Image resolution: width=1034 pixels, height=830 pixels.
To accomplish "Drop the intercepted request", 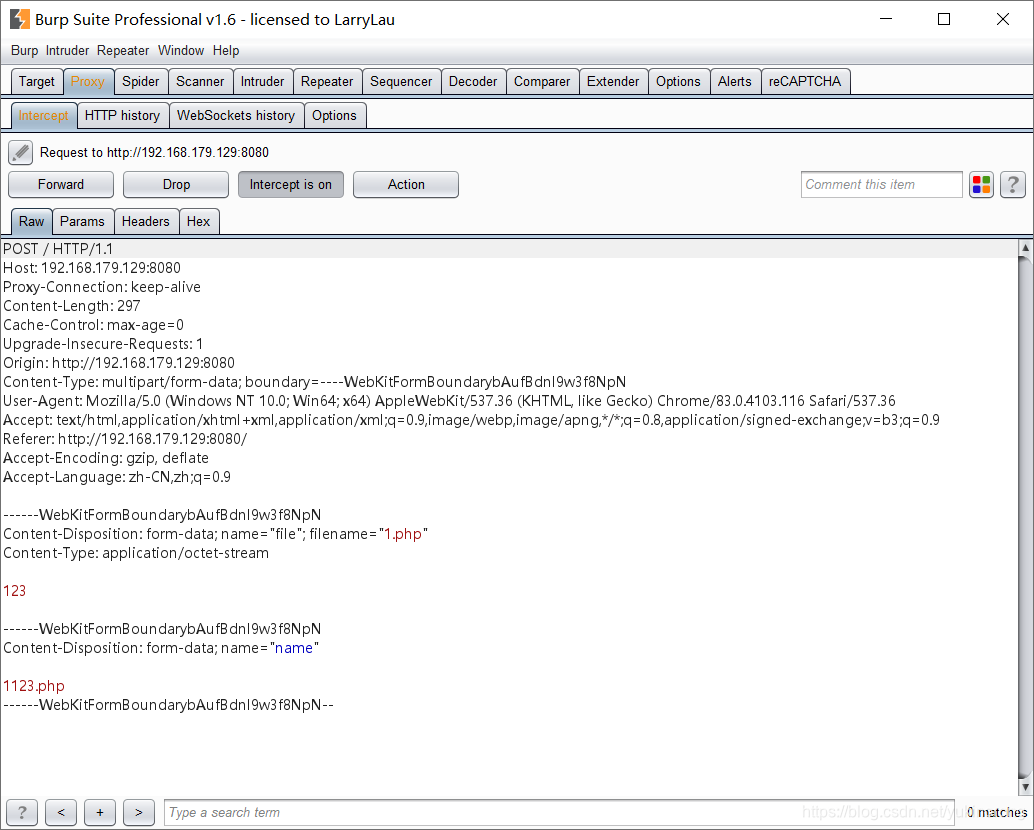I will point(176,185).
